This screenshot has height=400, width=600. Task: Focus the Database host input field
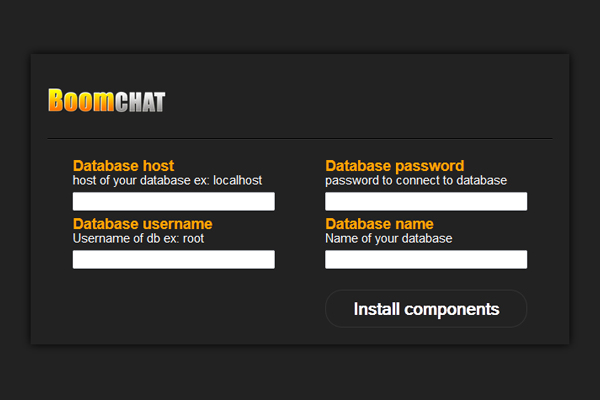tap(174, 202)
